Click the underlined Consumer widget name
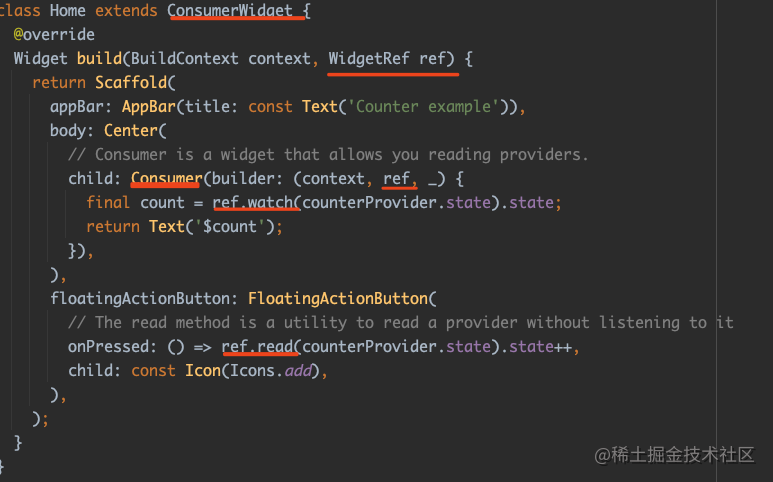Screen dimensions: 773x482 click(x=167, y=178)
